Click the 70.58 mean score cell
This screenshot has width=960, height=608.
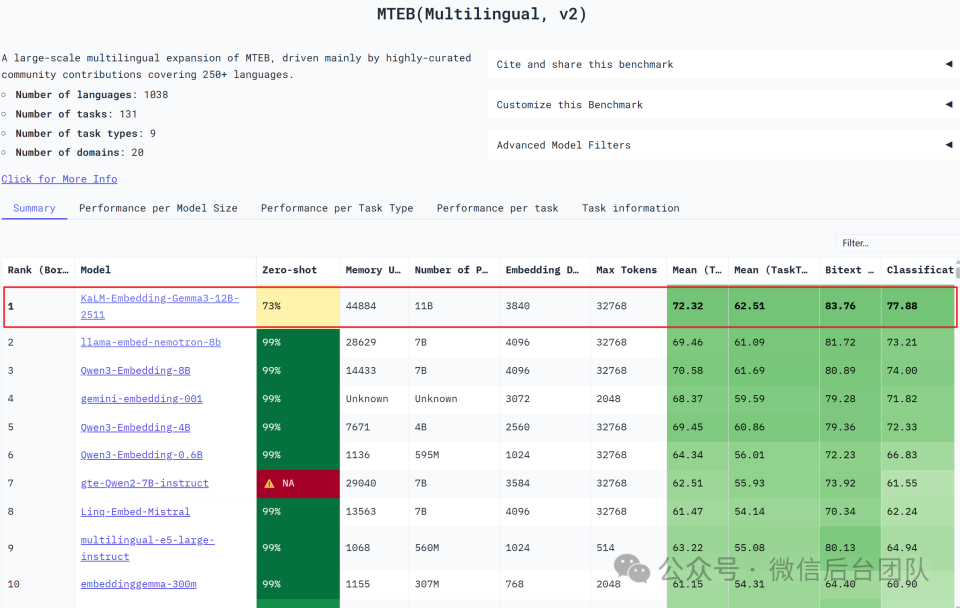point(697,370)
